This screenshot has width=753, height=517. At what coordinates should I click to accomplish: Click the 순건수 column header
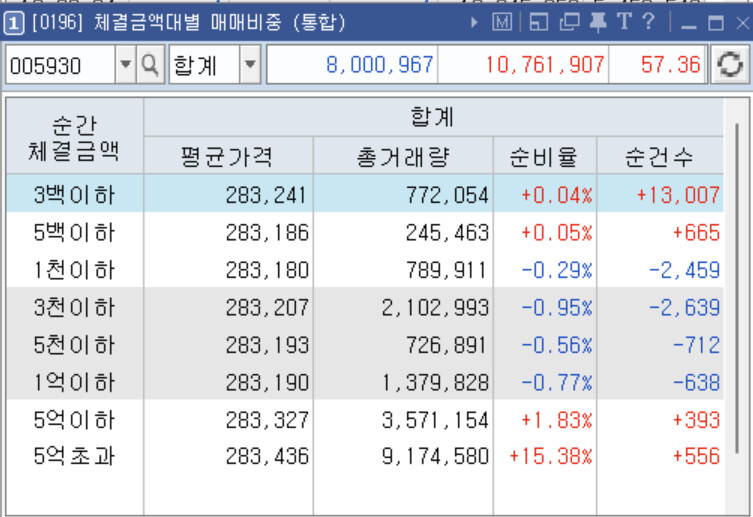click(x=660, y=156)
